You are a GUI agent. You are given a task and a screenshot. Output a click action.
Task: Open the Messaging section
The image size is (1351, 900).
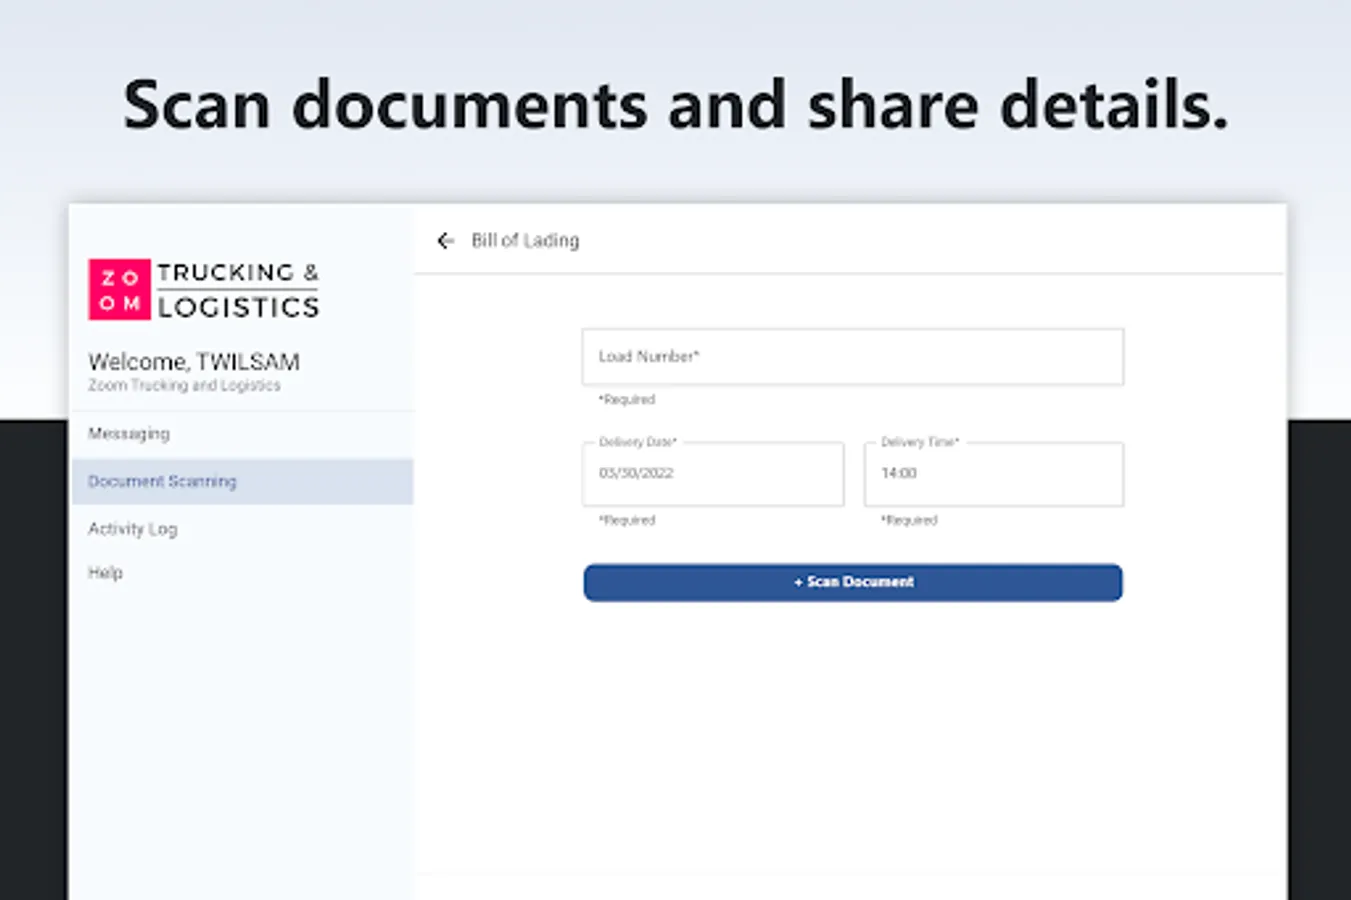coord(128,433)
